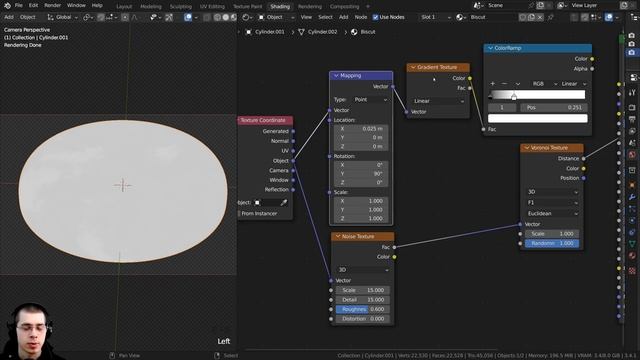Open the node editor Select menu
The height and width of the screenshot is (360, 640).
pos(325,17)
